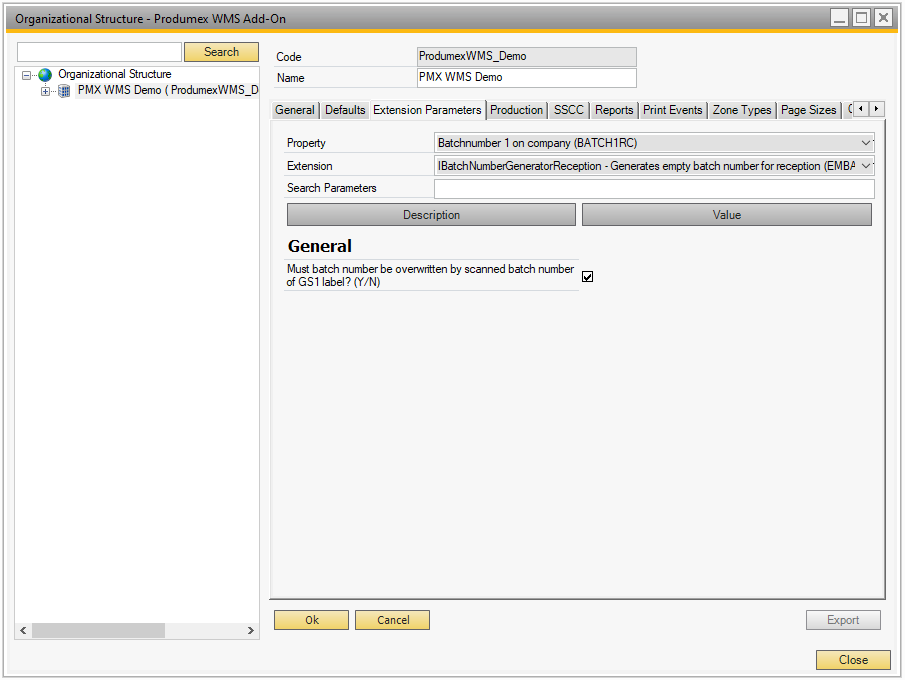Open the Extension dropdown
This screenshot has width=905, height=680.
coord(866,166)
